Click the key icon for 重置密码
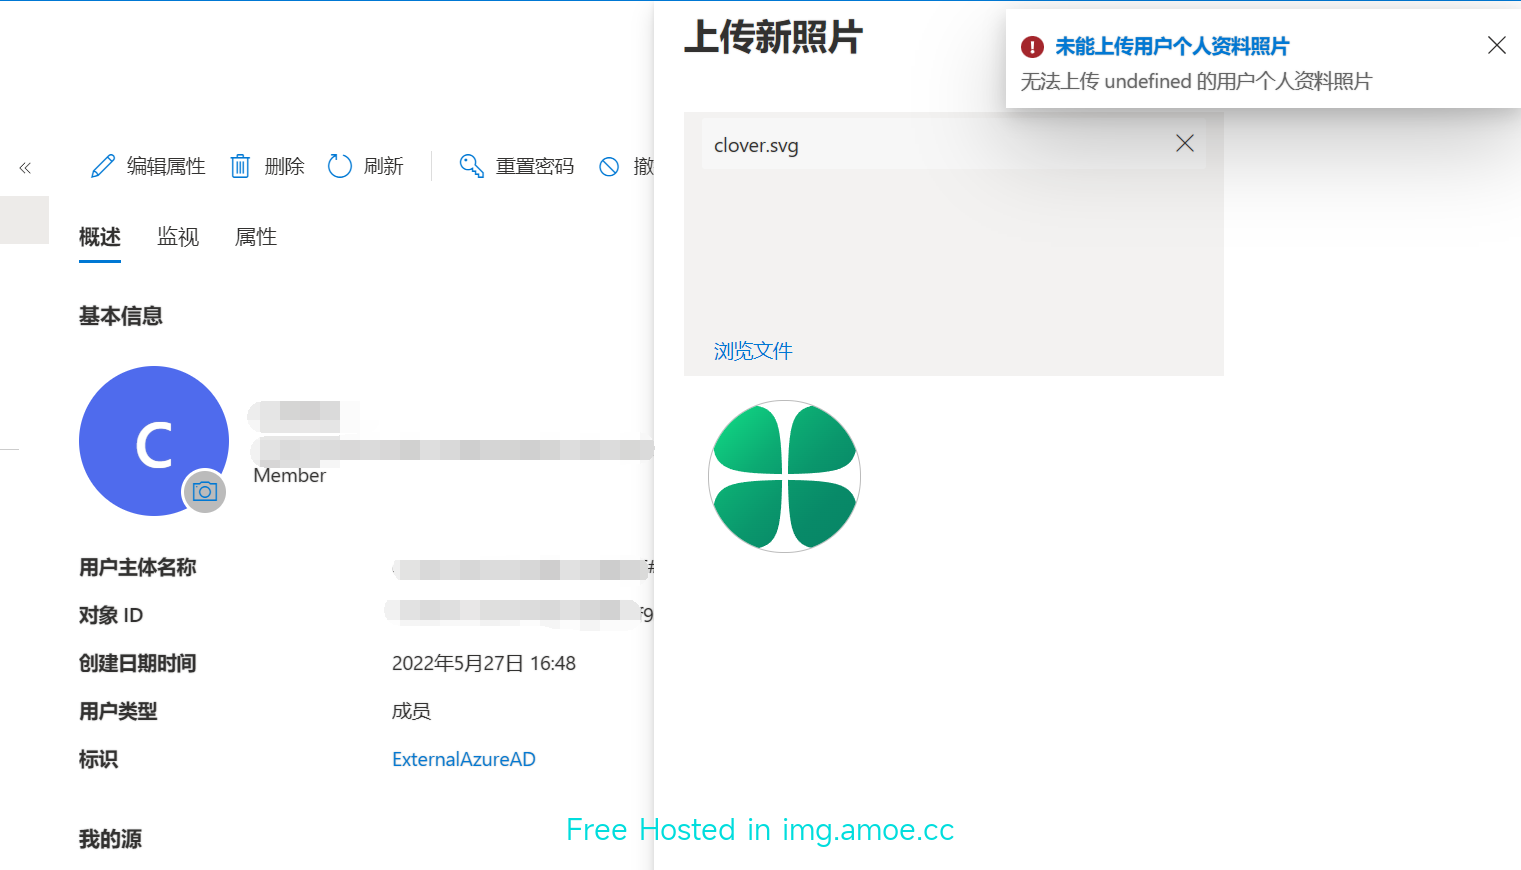The width and height of the screenshot is (1521, 870). [471, 166]
